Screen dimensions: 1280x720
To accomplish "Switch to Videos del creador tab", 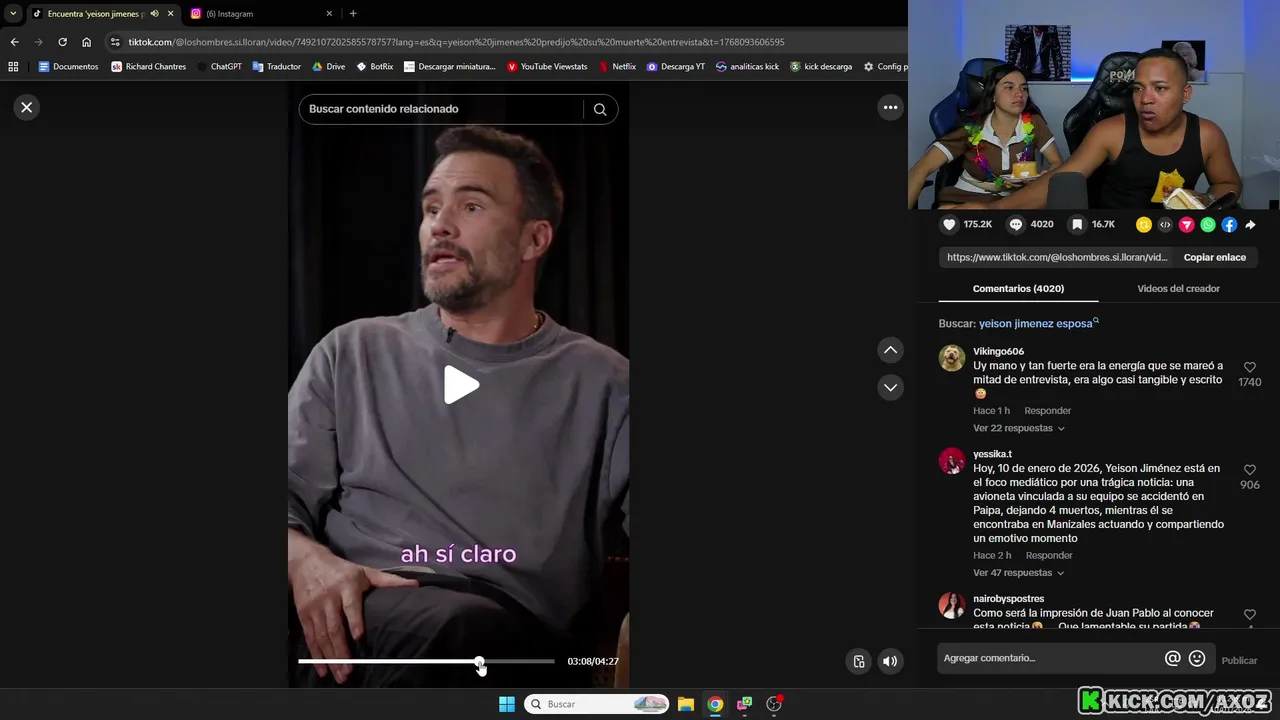I will point(1178,288).
